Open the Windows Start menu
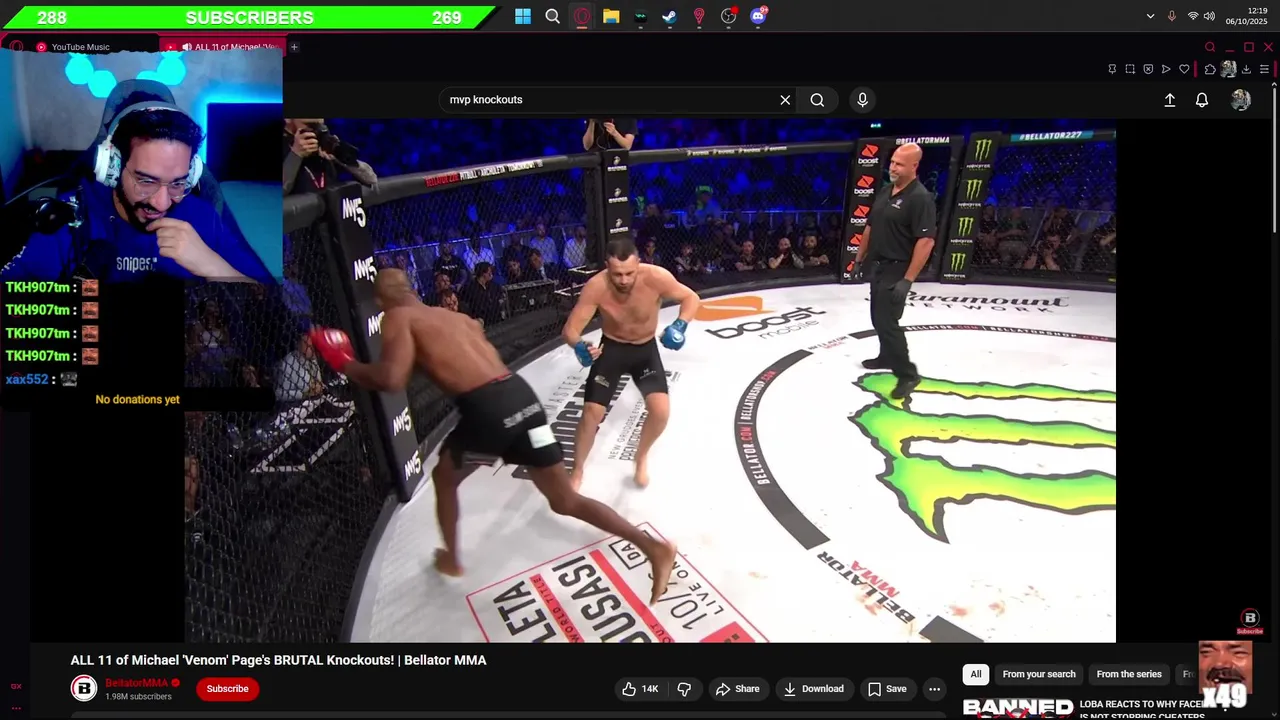The width and height of the screenshot is (1280, 720). [523, 16]
